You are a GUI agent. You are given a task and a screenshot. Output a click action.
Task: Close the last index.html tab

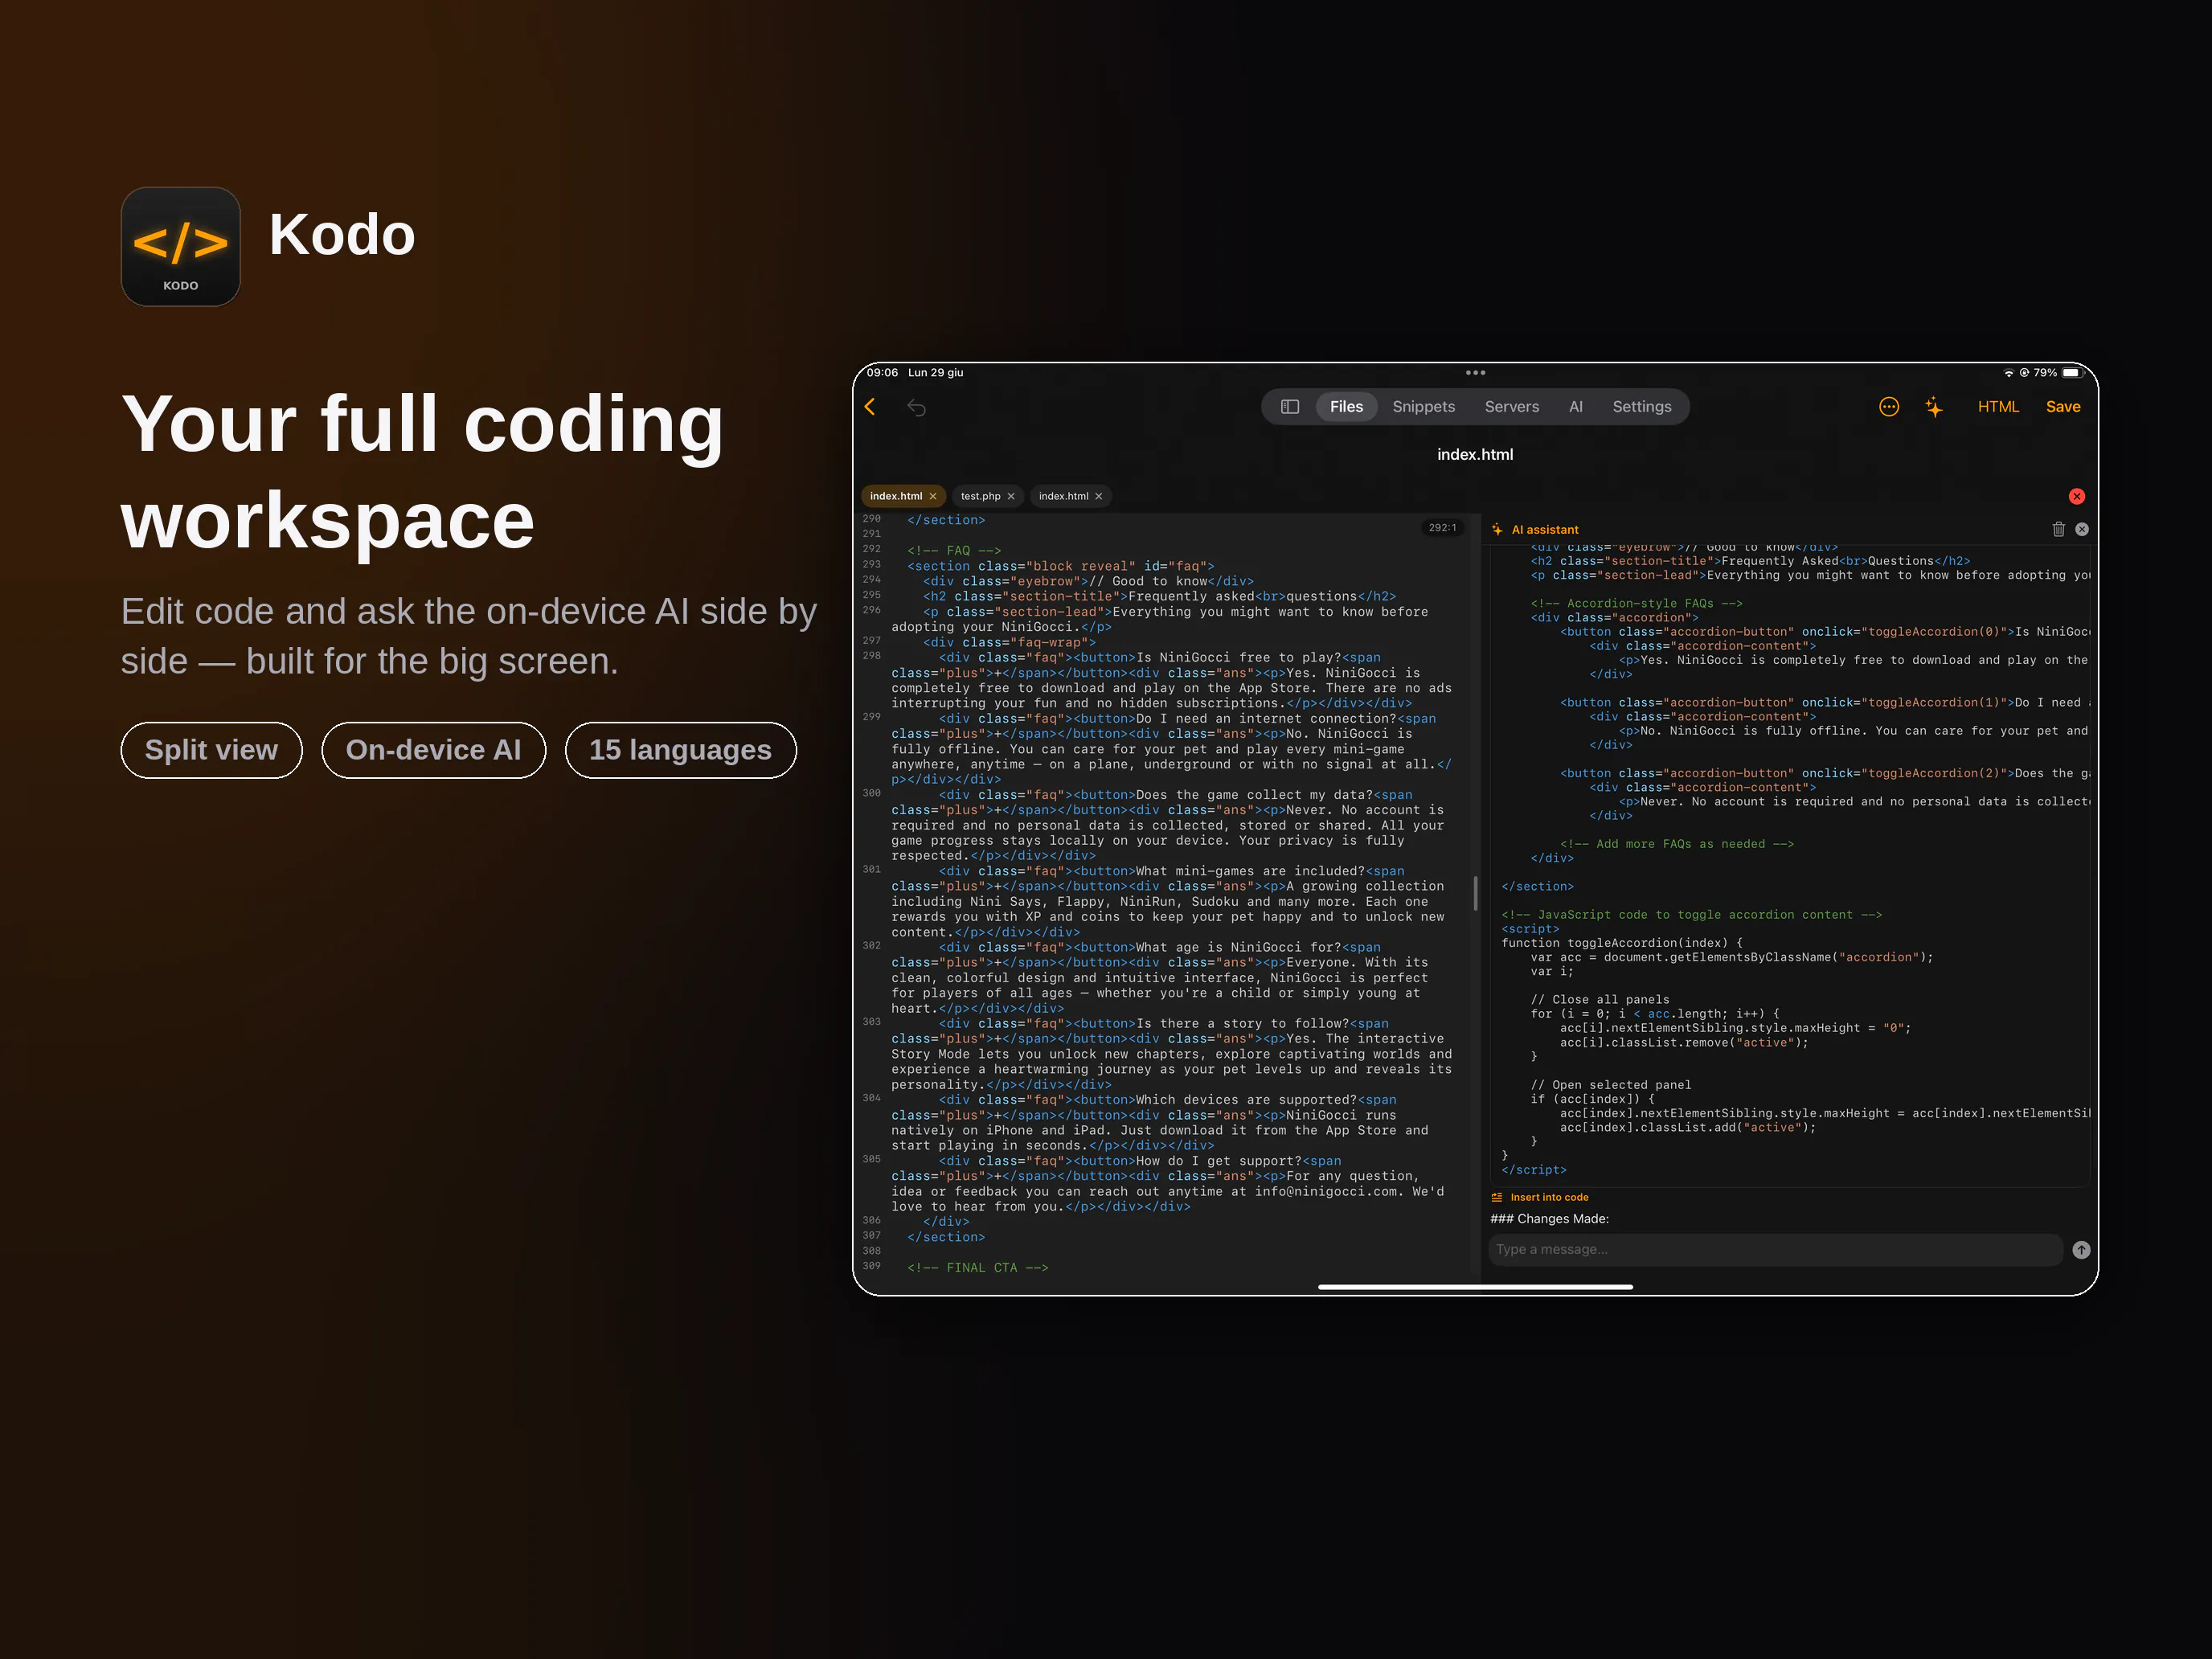(1099, 496)
